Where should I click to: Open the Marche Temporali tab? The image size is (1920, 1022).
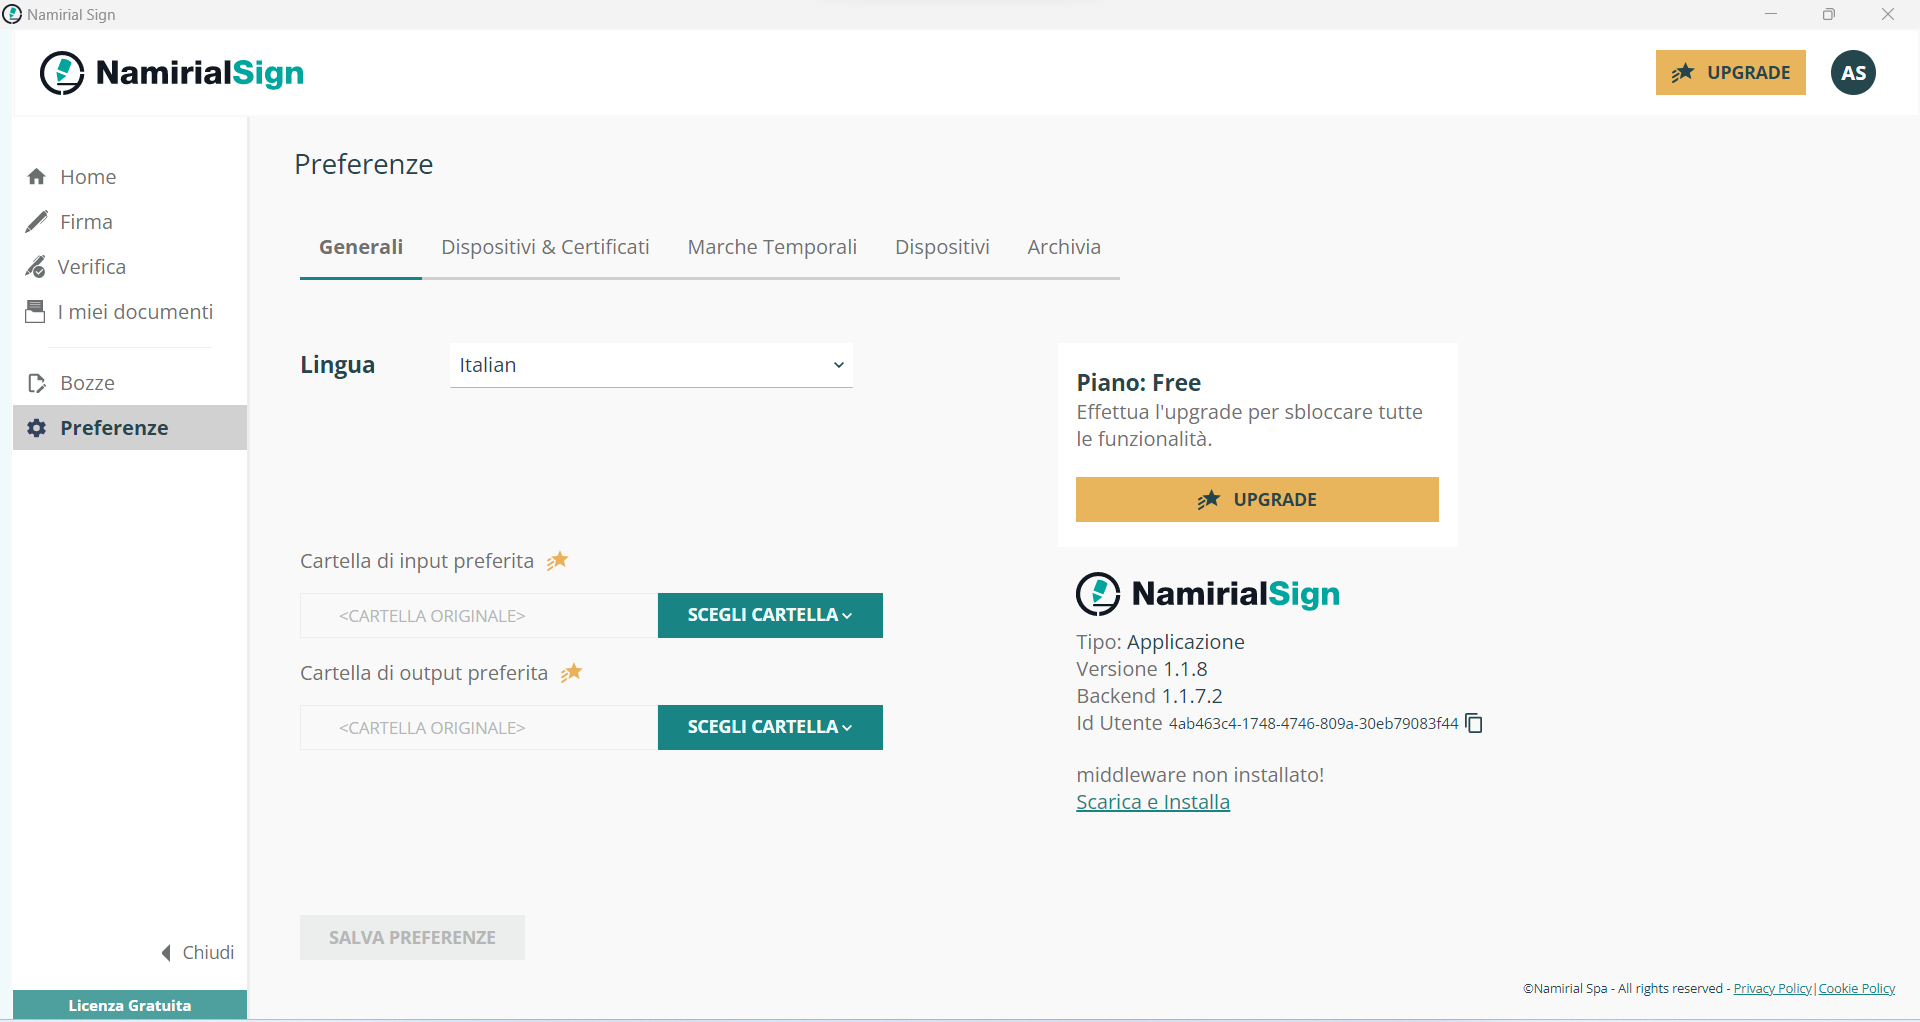click(x=772, y=247)
